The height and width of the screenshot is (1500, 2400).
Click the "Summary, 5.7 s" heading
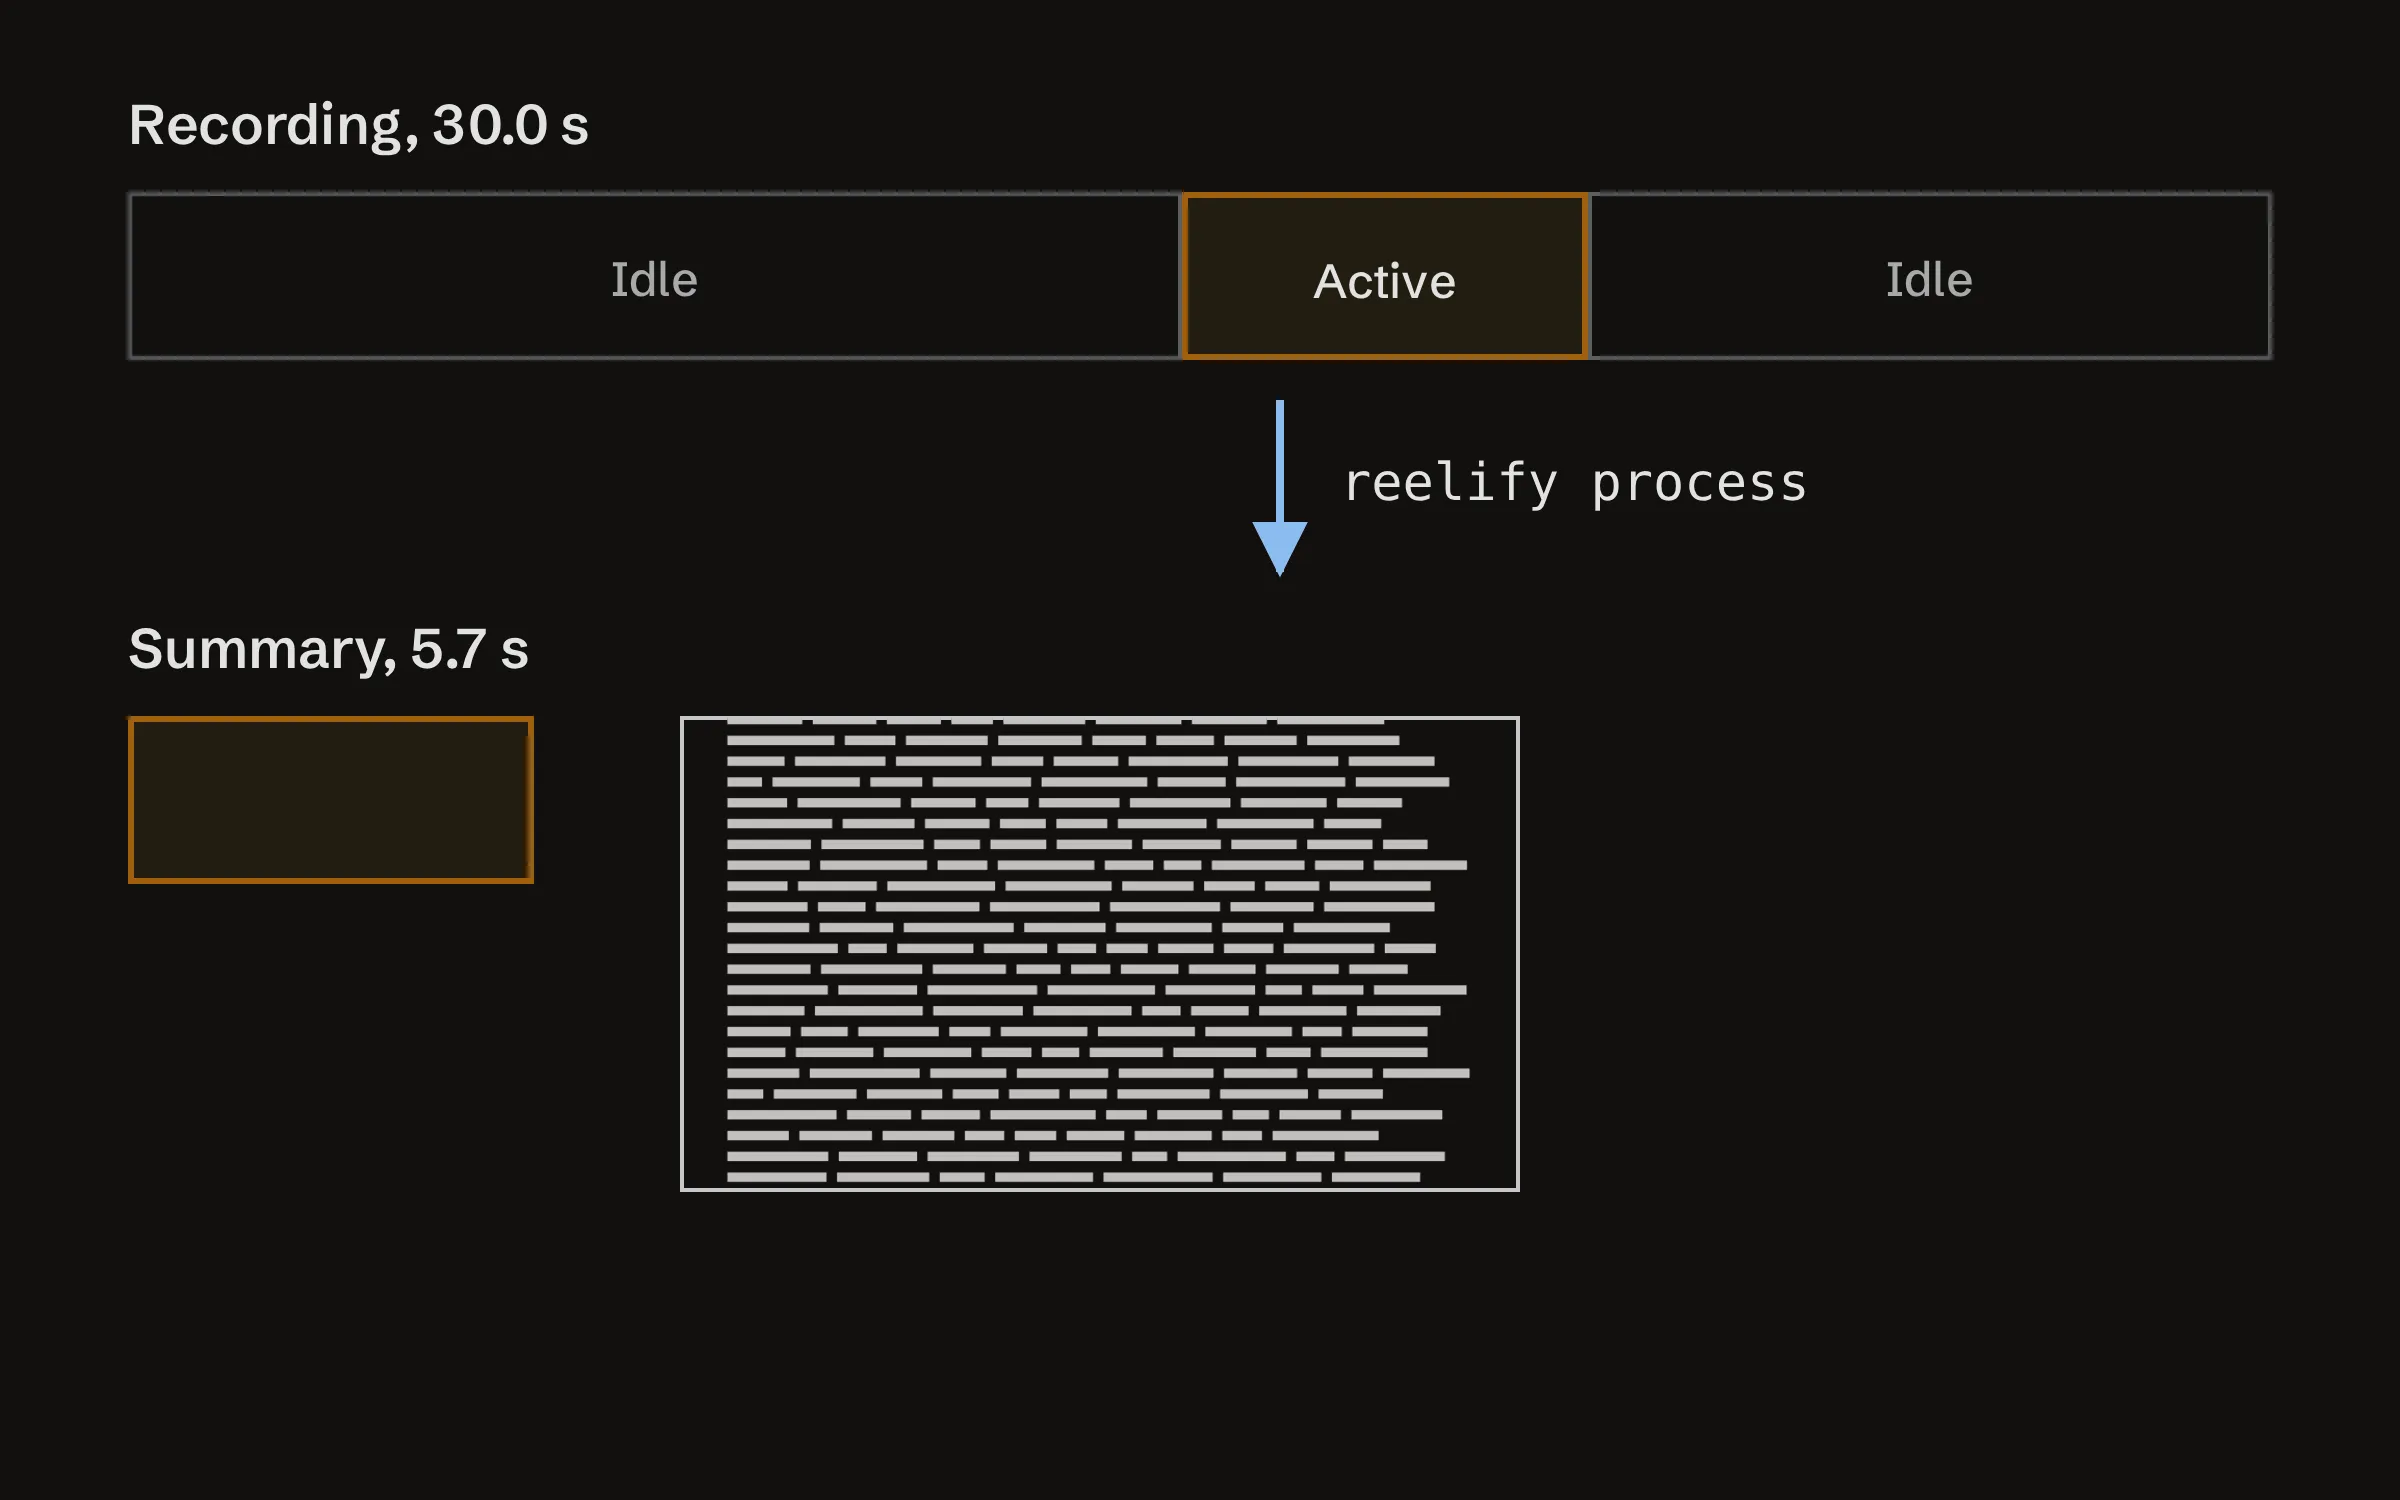click(x=328, y=650)
